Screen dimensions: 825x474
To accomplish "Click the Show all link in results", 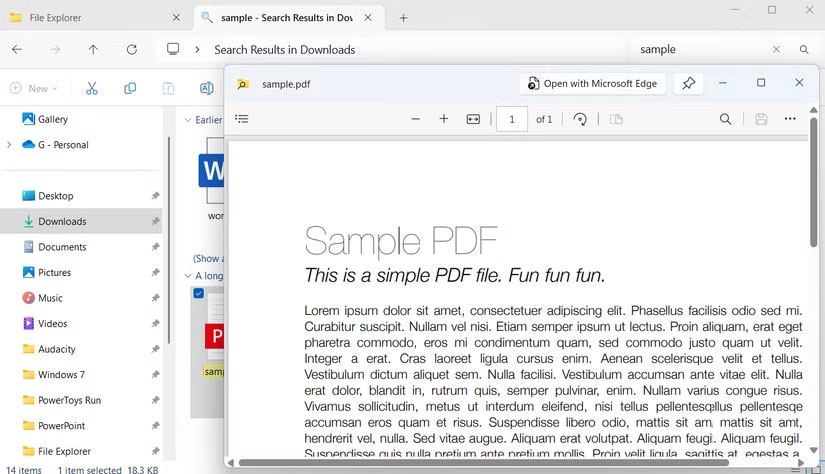I will pyautogui.click(x=208, y=258).
